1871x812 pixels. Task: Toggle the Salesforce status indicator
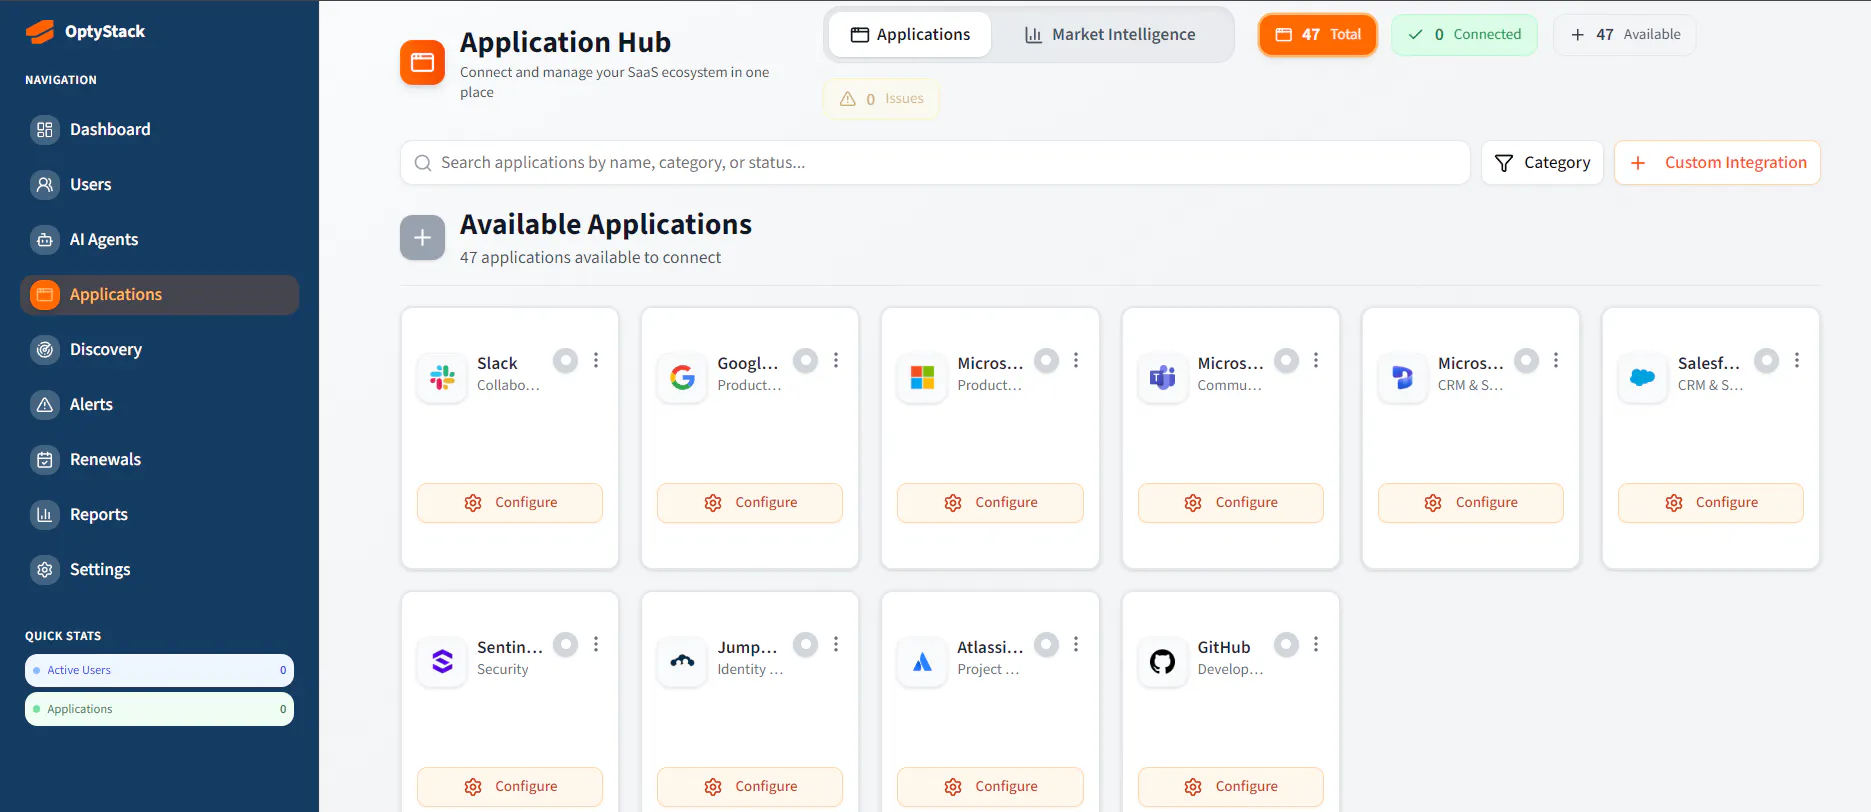tap(1767, 360)
